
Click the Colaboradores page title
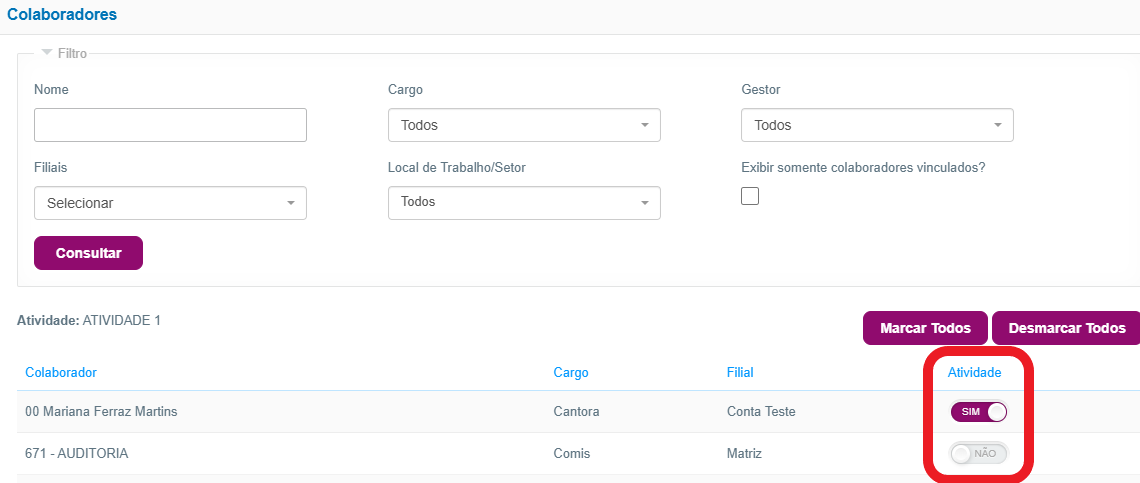click(62, 14)
